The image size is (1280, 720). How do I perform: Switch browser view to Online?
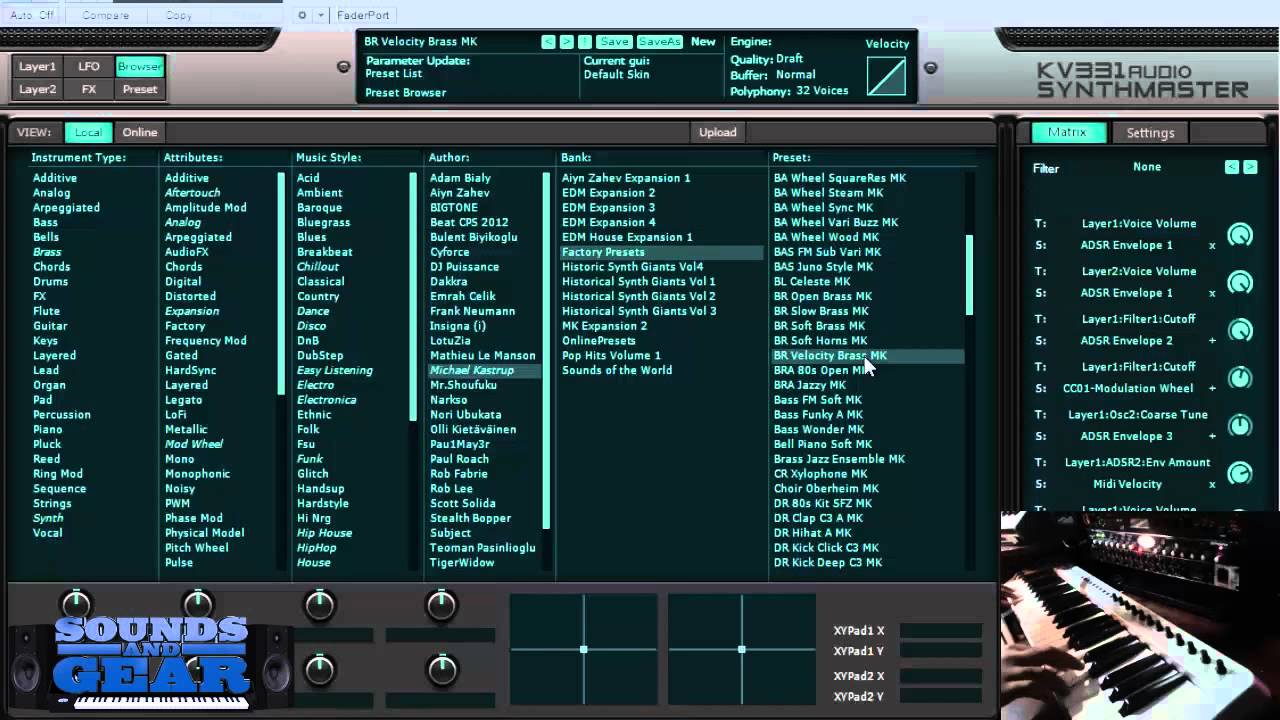(x=140, y=132)
